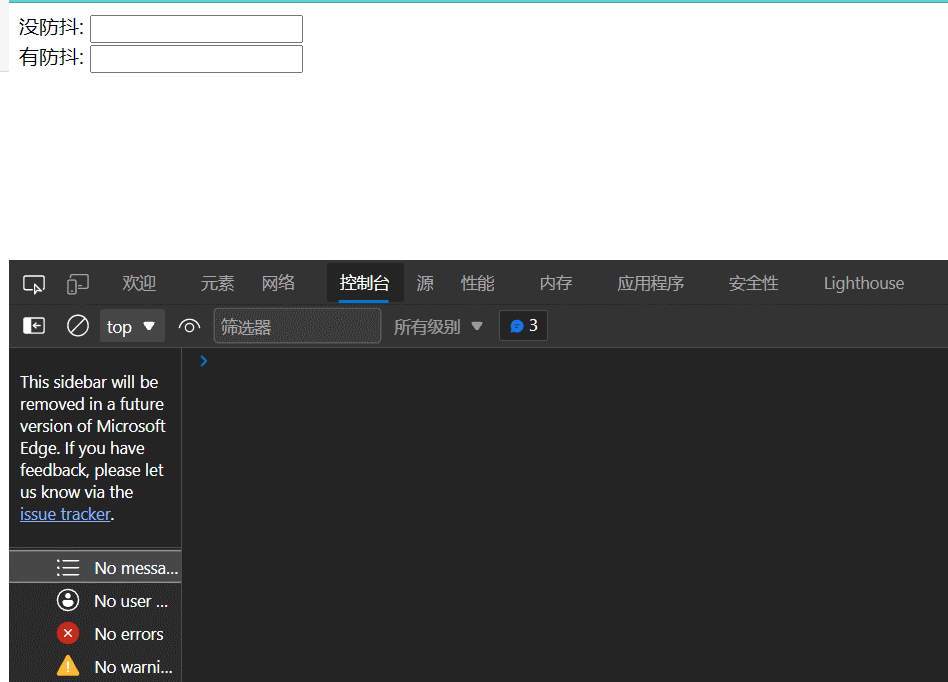The image size is (948, 682).
Task: Select the No errors sidebar row
Action: [95, 634]
